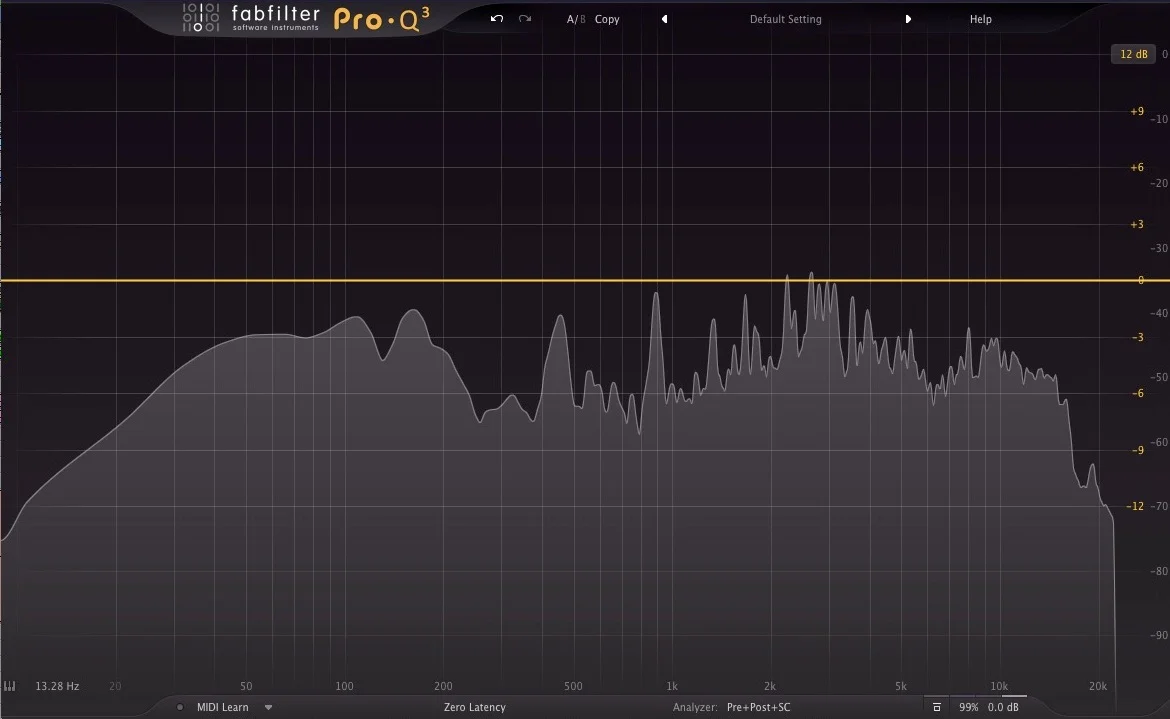The width and height of the screenshot is (1170, 719).
Task: Enable MIDI Learn
Action: [225, 707]
